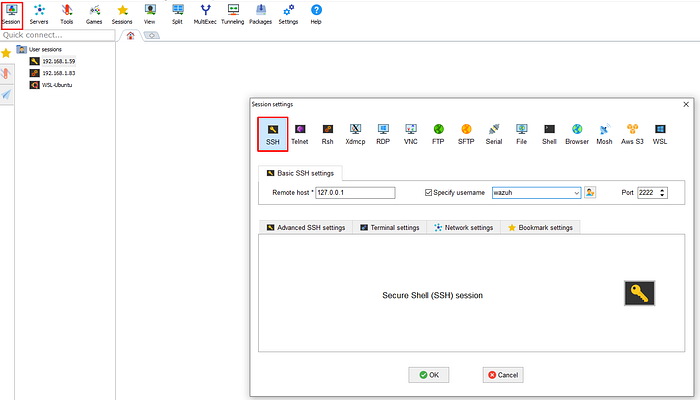The height and width of the screenshot is (400, 700).
Task: Cancel the Session settings dialog
Action: point(503,375)
